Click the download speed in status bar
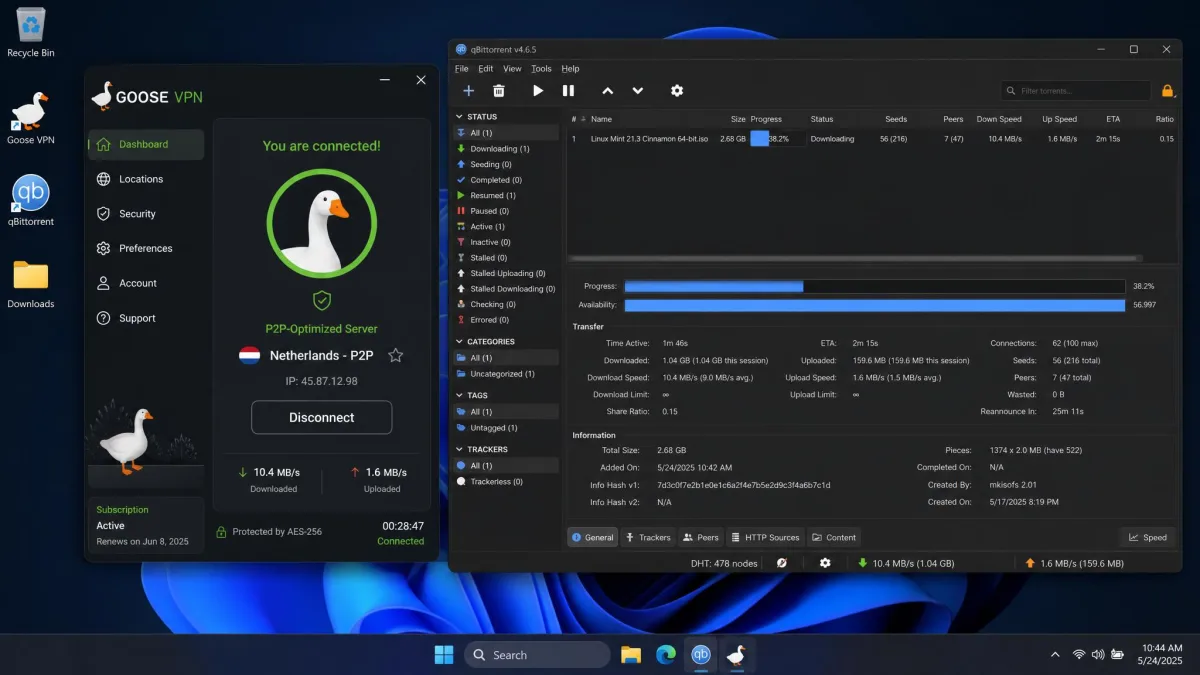This screenshot has height=675, width=1200. [906, 563]
